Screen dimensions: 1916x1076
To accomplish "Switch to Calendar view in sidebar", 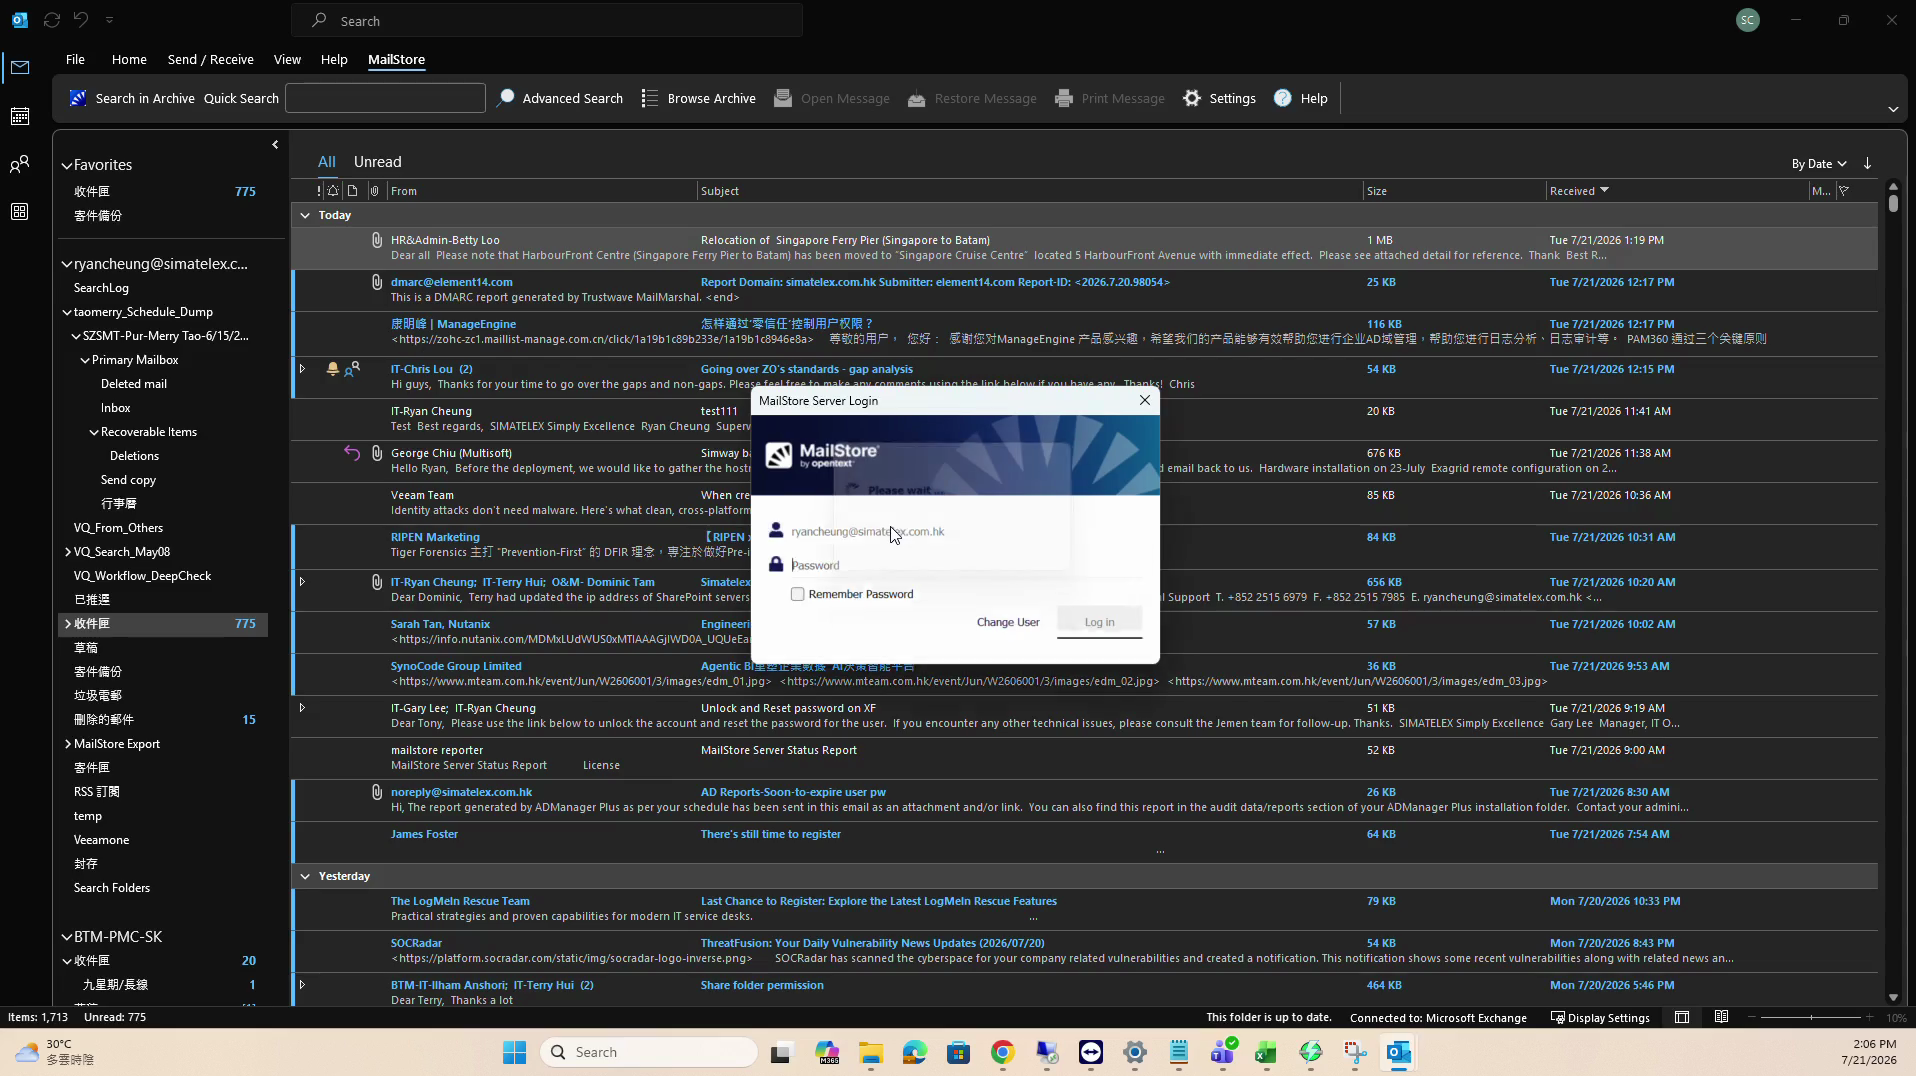I will click(x=20, y=116).
